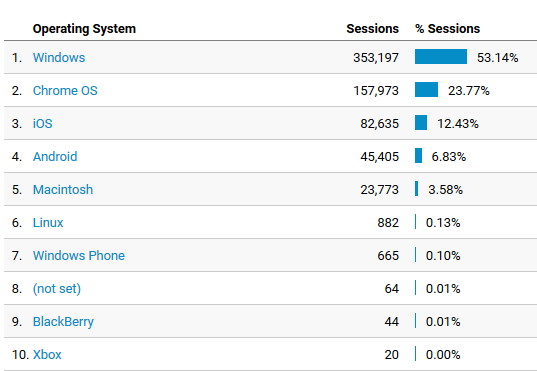Open the Macintosh link

tap(63, 189)
